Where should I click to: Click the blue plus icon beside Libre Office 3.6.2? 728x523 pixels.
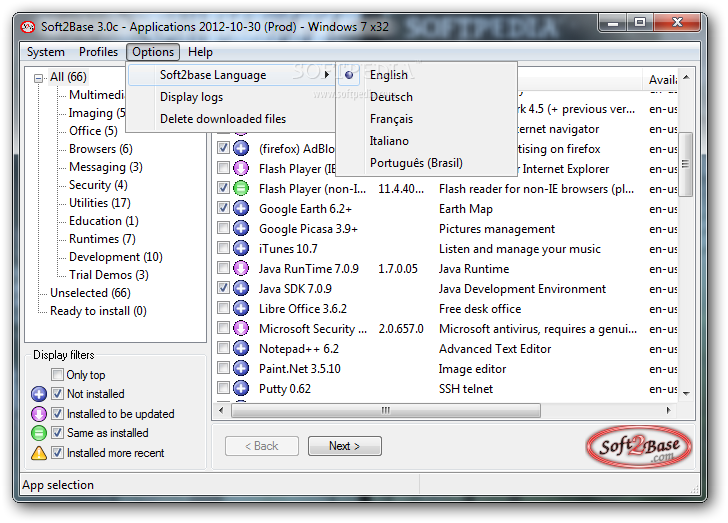pos(240,308)
